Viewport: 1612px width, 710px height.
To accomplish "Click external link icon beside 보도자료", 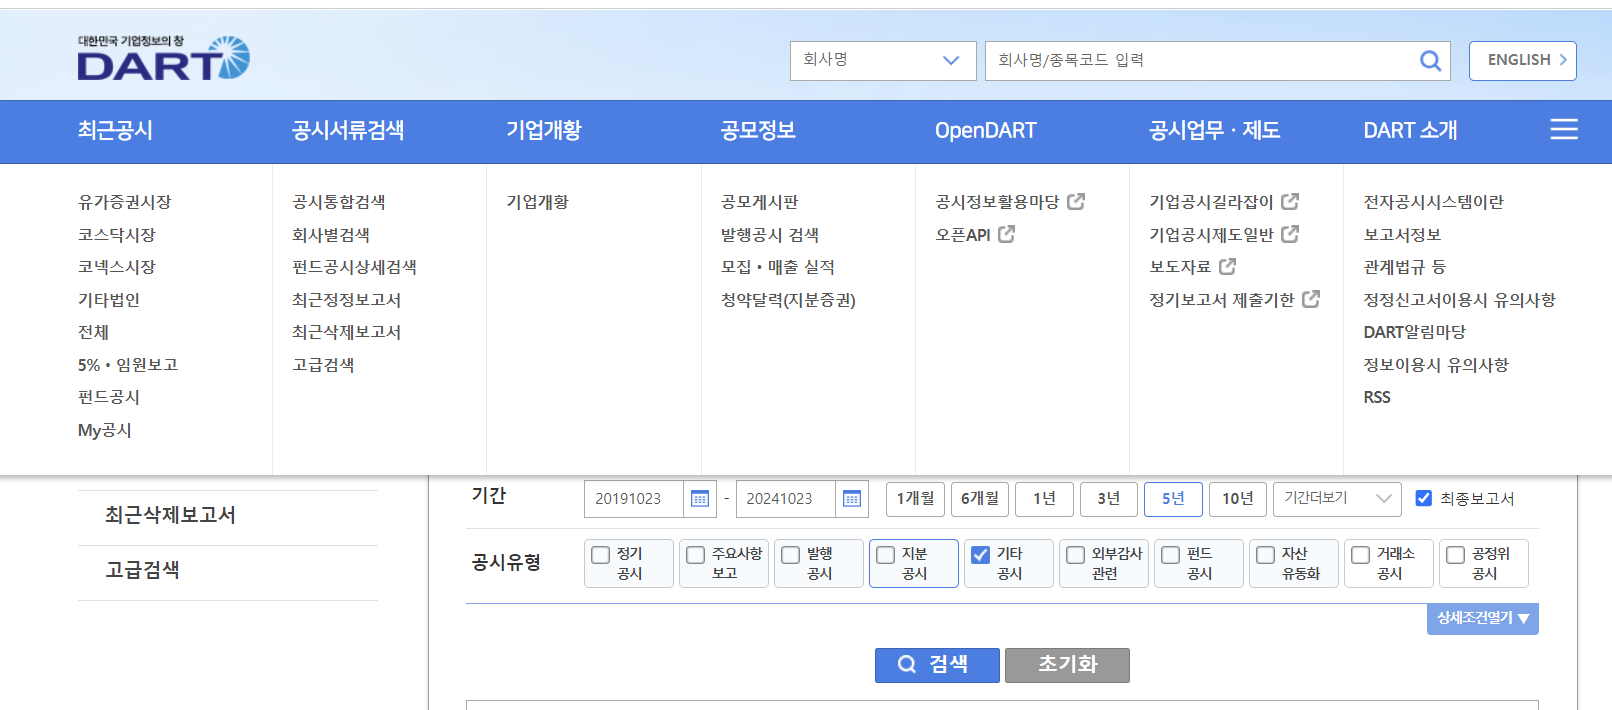I will click(x=1227, y=266).
